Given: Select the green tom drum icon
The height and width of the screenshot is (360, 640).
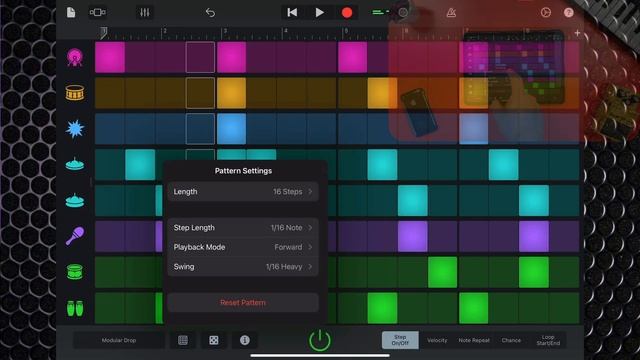Looking at the screenshot, I should [x=75, y=271].
